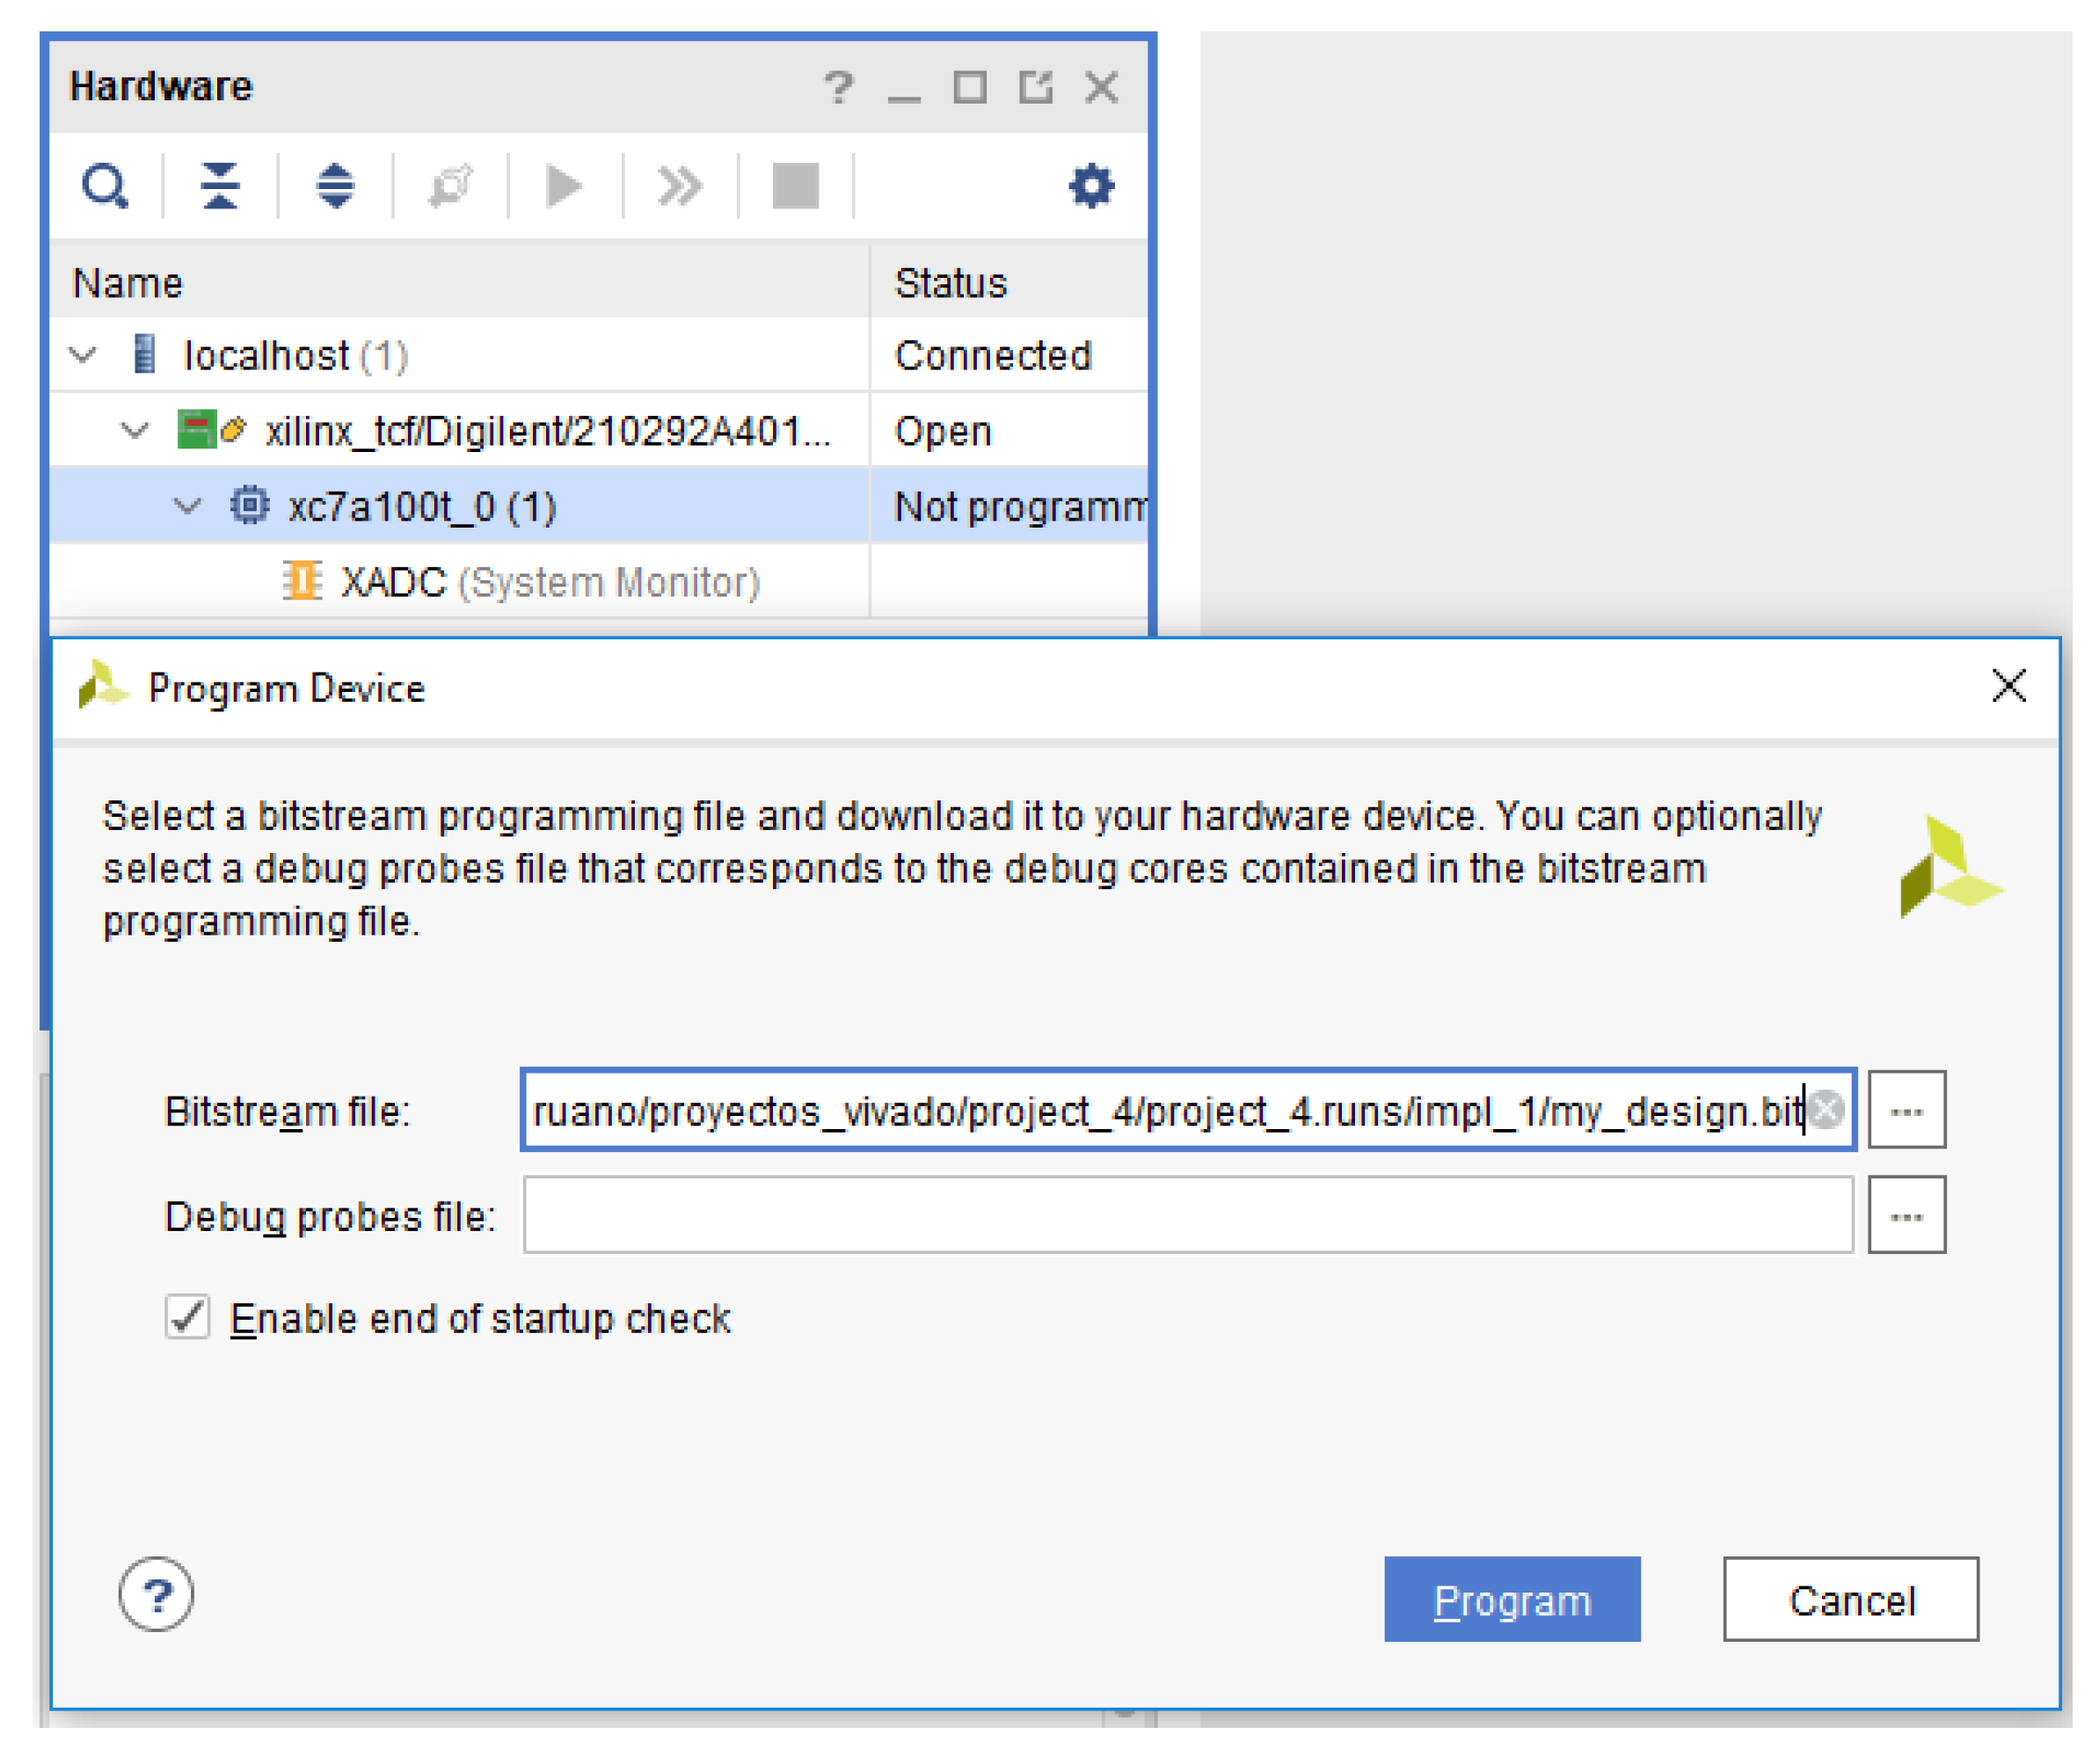Float the Hardware panel with the float icon
Screen dimensions: 2099x1764
[x=1036, y=88]
